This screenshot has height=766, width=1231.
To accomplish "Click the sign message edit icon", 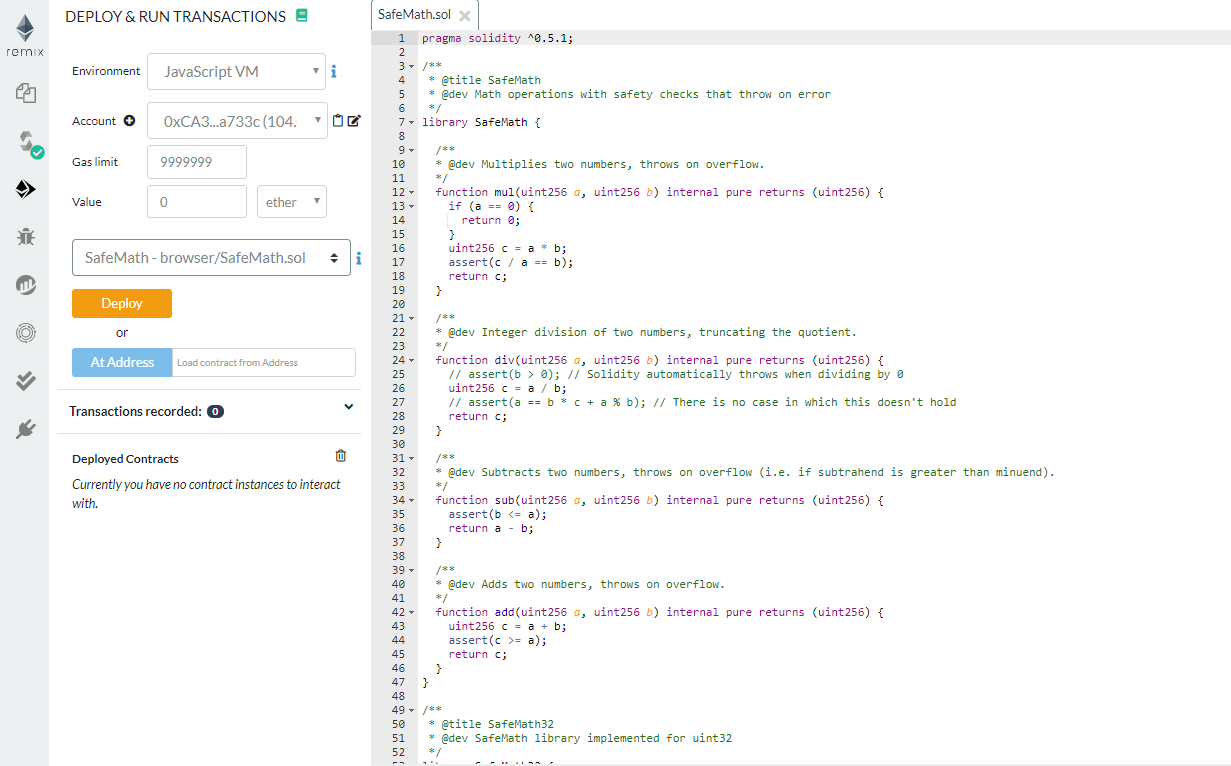I will pyautogui.click(x=354, y=121).
